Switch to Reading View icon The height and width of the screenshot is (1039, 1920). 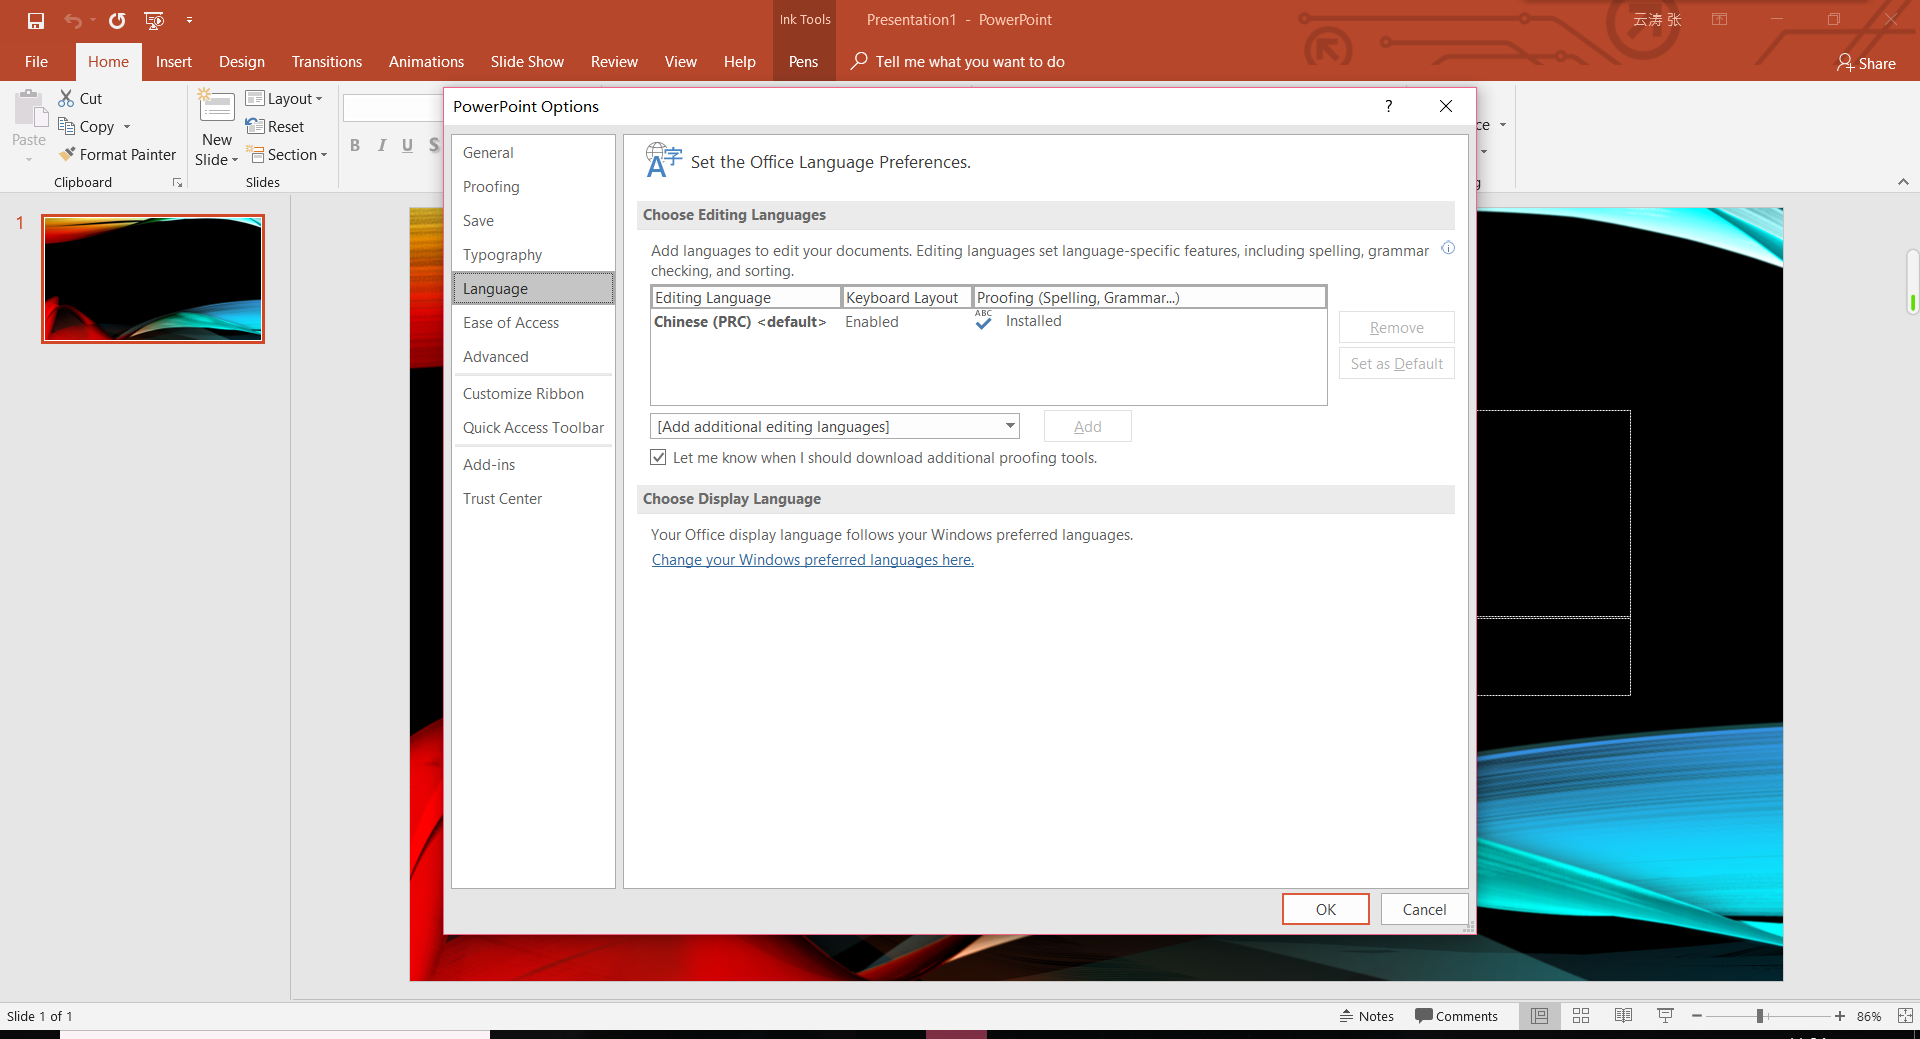click(1623, 1016)
